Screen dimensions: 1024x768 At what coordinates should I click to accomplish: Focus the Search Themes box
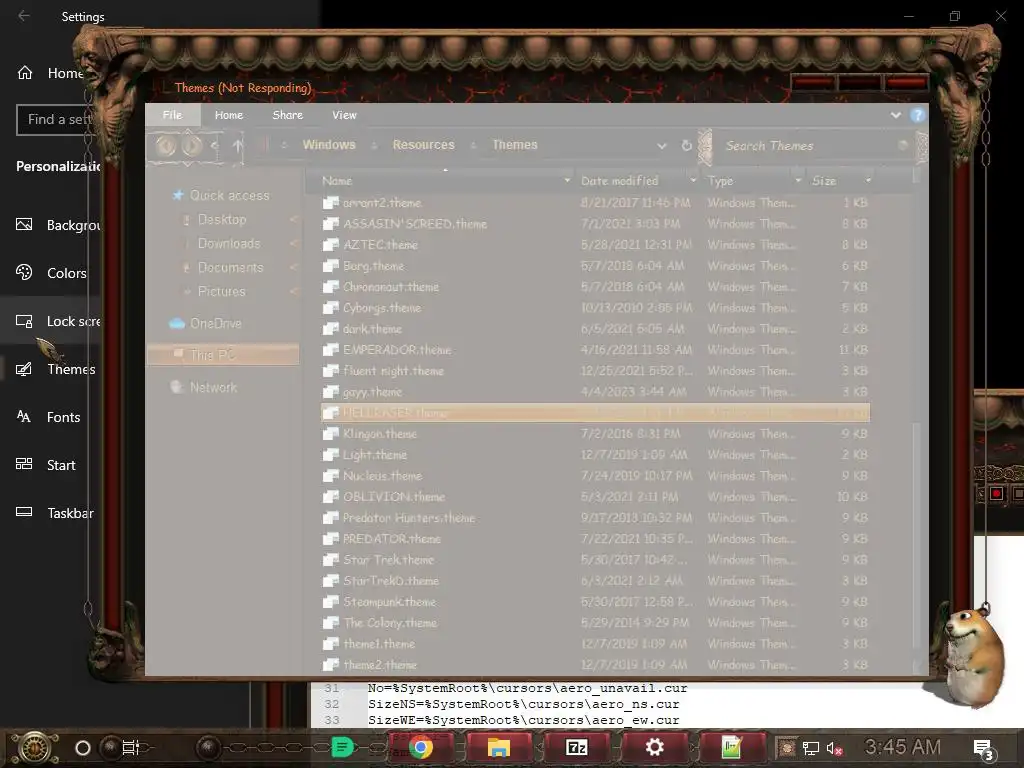pos(813,146)
